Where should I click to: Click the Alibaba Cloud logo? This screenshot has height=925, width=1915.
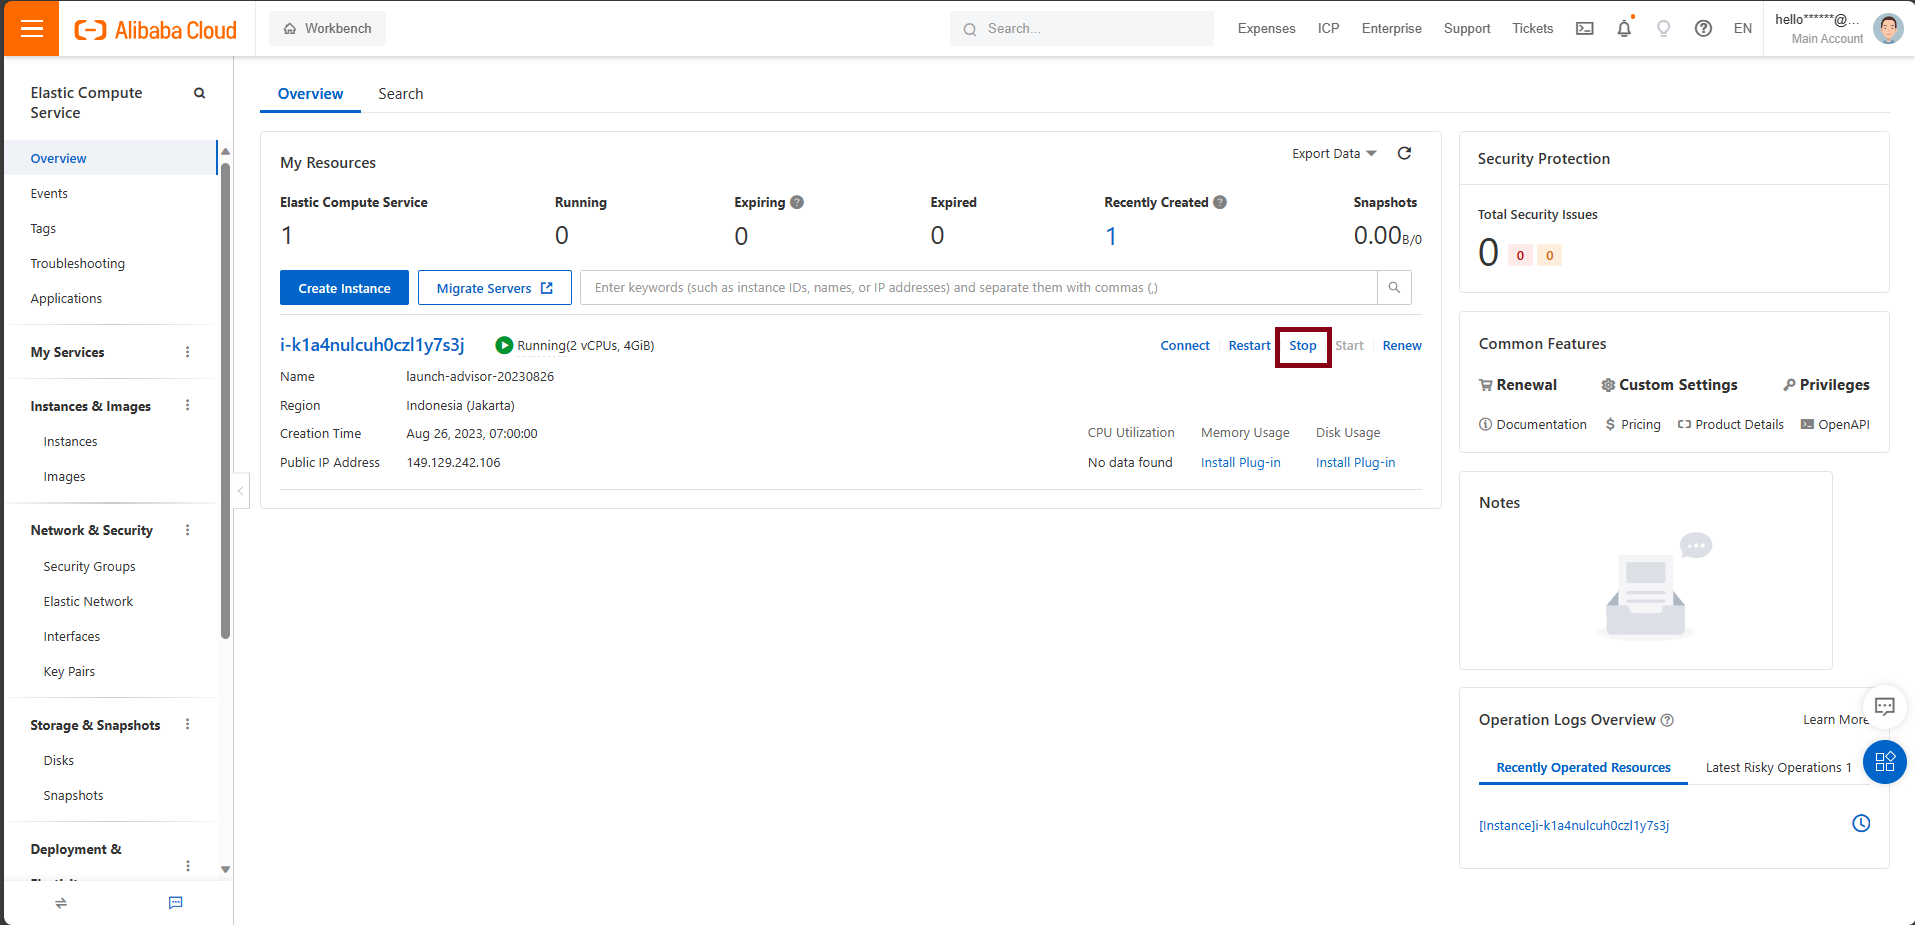coord(156,30)
